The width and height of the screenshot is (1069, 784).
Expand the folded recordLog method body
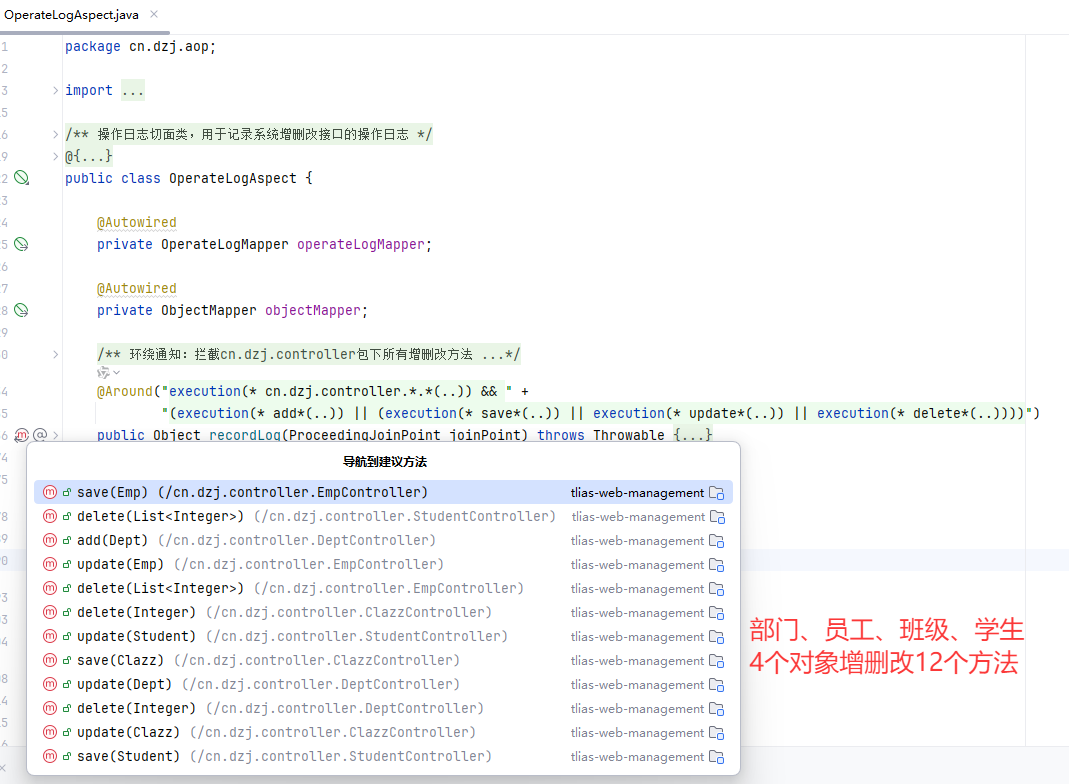[693, 435]
